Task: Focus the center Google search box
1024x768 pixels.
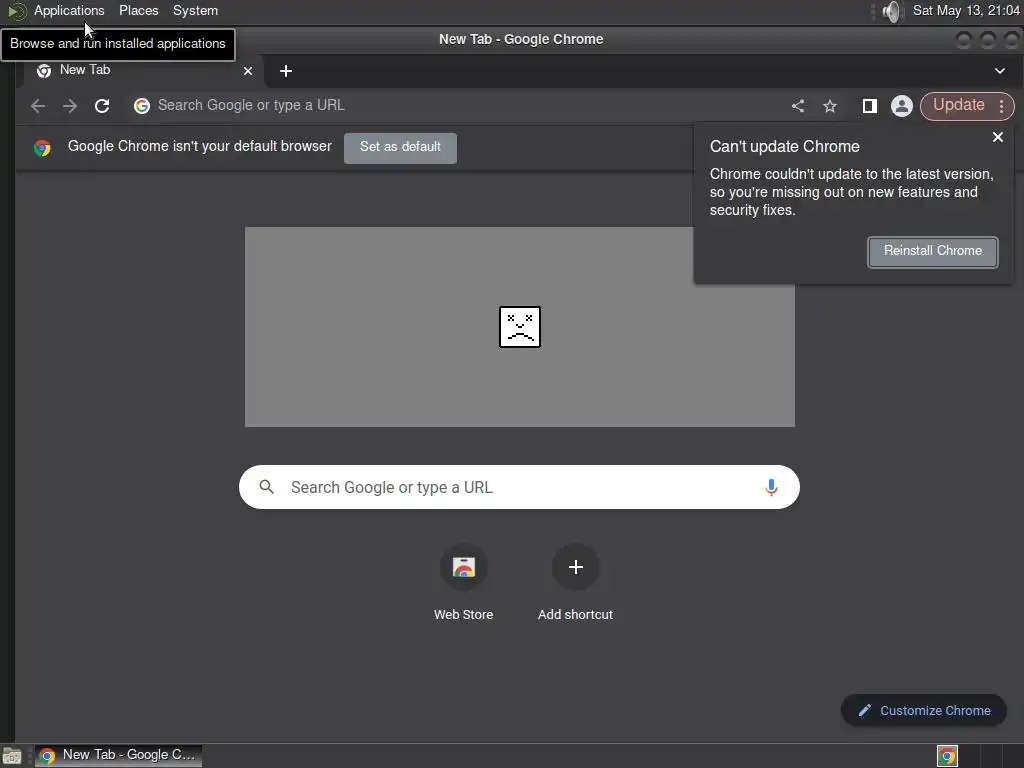Action: pos(519,487)
